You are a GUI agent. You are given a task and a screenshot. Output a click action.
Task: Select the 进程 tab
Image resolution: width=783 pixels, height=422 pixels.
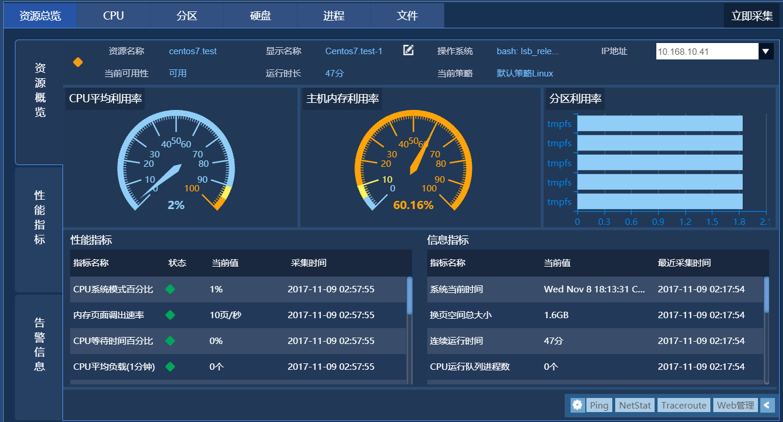[x=334, y=15]
